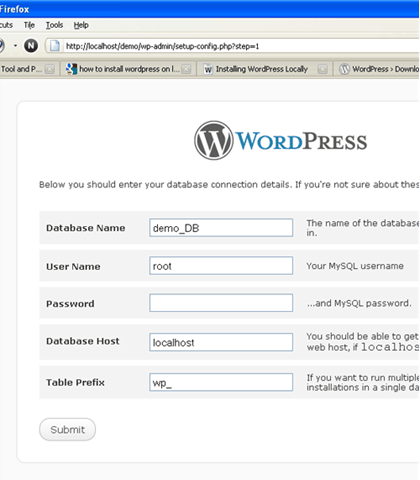The height and width of the screenshot is (480, 420).
Task: Switch to 'Installing WordPress Locally' tab
Action: pos(265,69)
